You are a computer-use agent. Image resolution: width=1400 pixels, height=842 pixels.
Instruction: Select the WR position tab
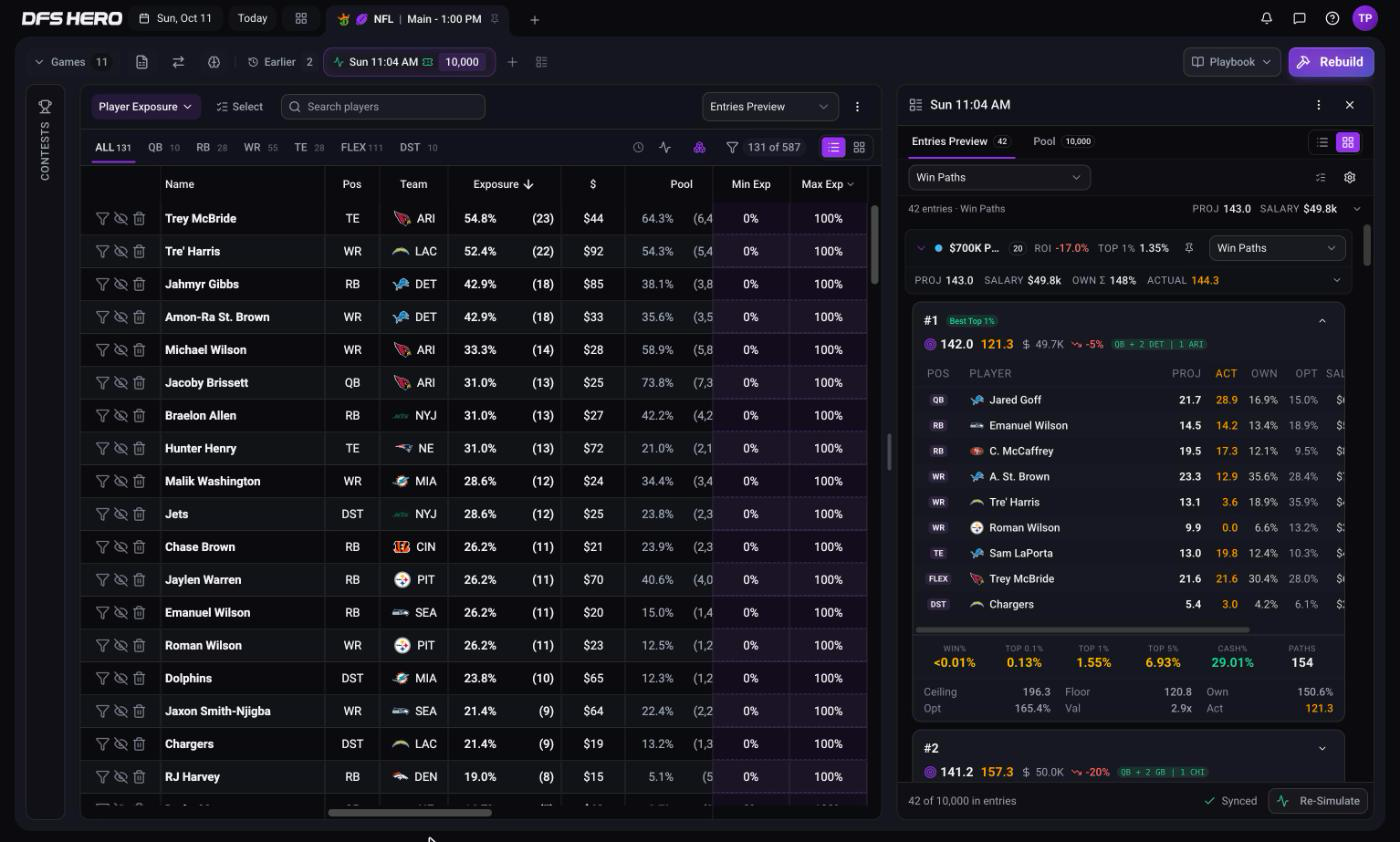tap(260, 147)
